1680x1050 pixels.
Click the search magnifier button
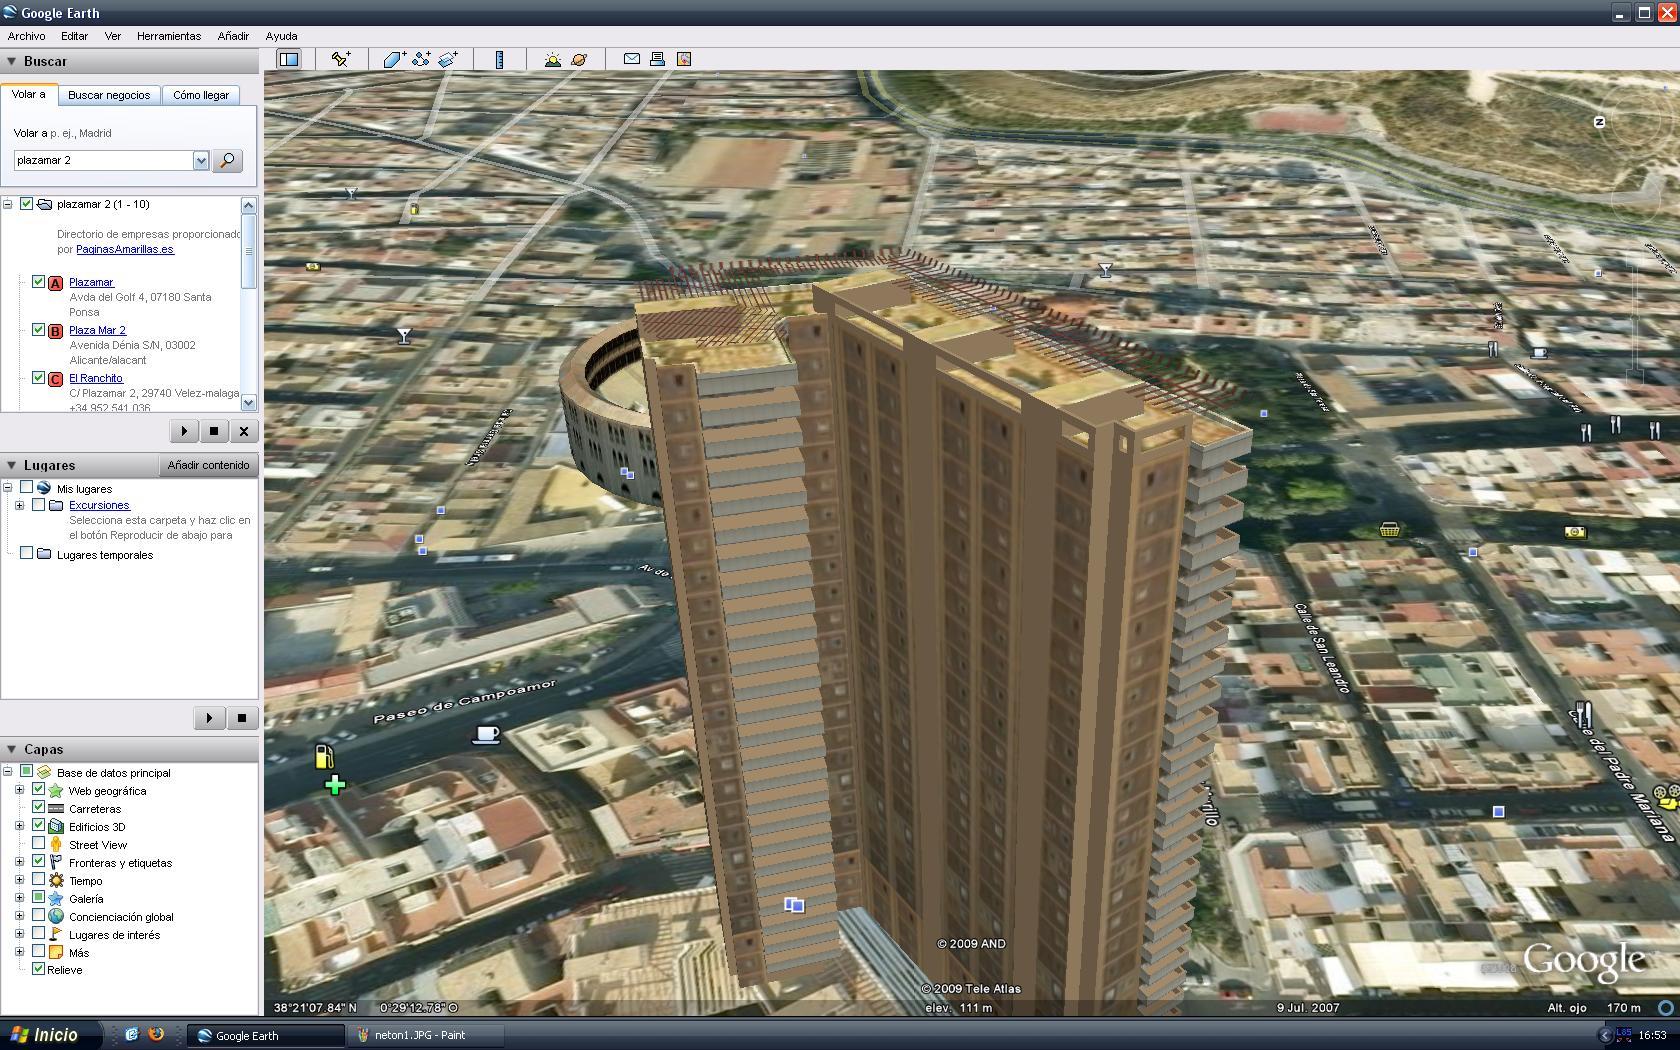pos(228,160)
